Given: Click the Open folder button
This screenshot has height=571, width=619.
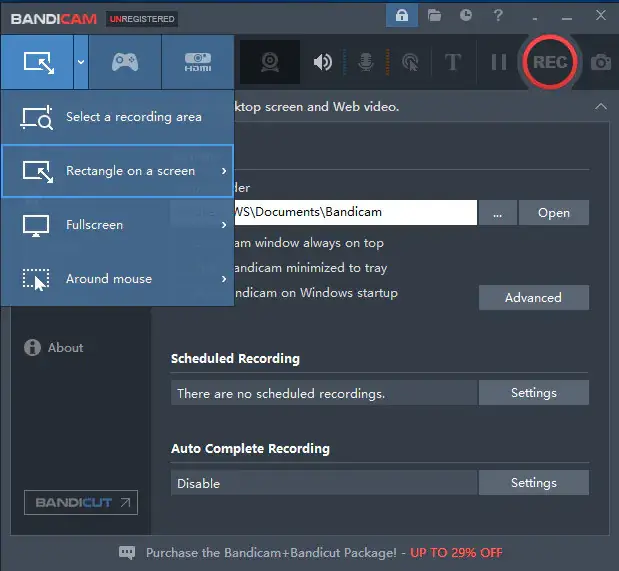Looking at the screenshot, I should tap(554, 212).
